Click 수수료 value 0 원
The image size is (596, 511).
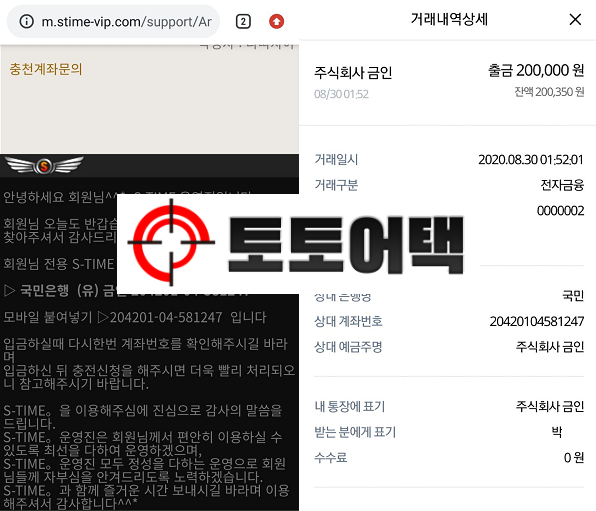point(574,457)
